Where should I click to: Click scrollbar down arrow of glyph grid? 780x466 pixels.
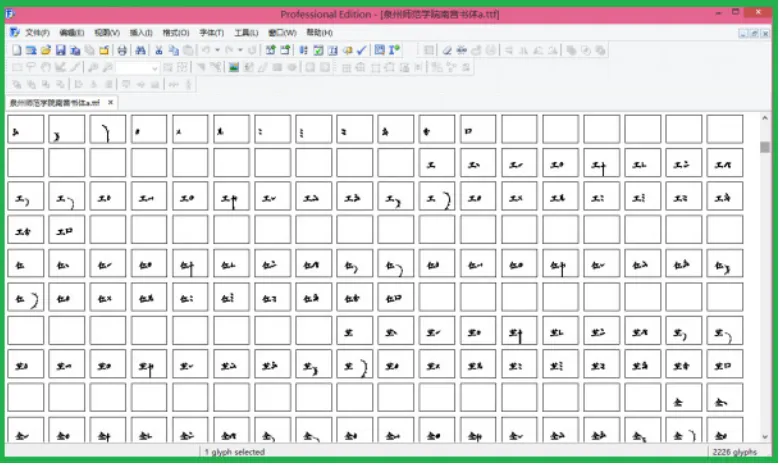pos(765,437)
